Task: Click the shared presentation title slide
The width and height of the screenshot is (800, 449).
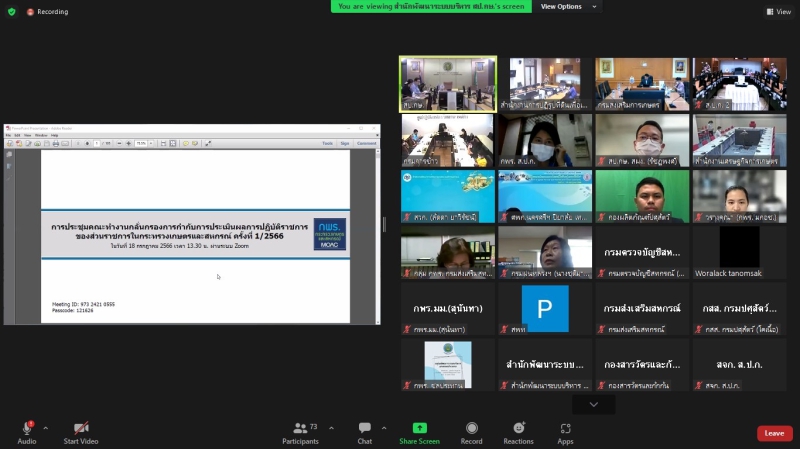Action: tap(195, 235)
